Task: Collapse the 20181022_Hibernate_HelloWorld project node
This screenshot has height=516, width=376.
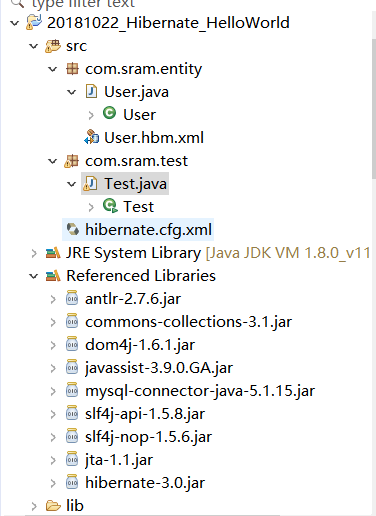Action: click(15, 23)
